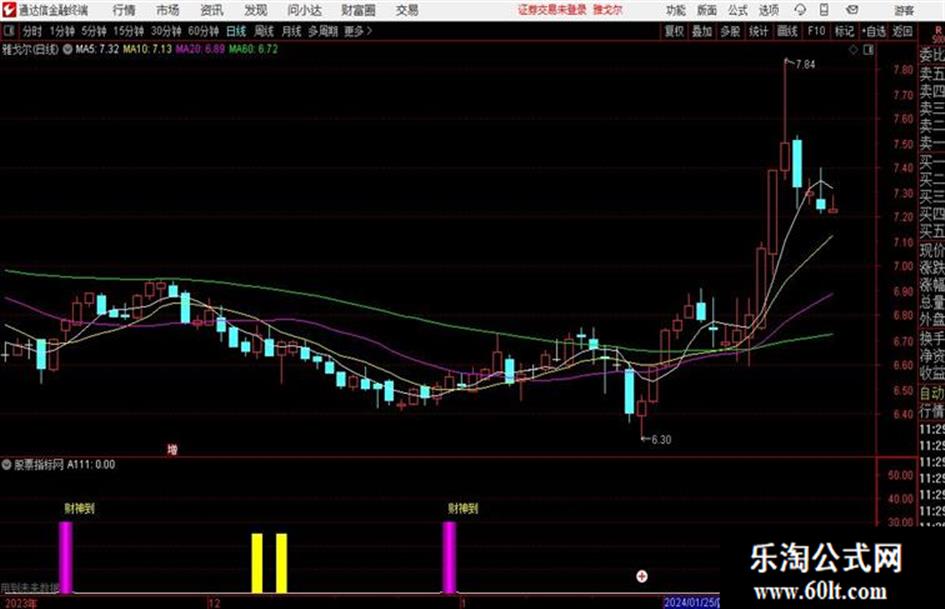The height and width of the screenshot is (609, 945).
Task: Open the headset customer service icon
Action: tap(800, 10)
